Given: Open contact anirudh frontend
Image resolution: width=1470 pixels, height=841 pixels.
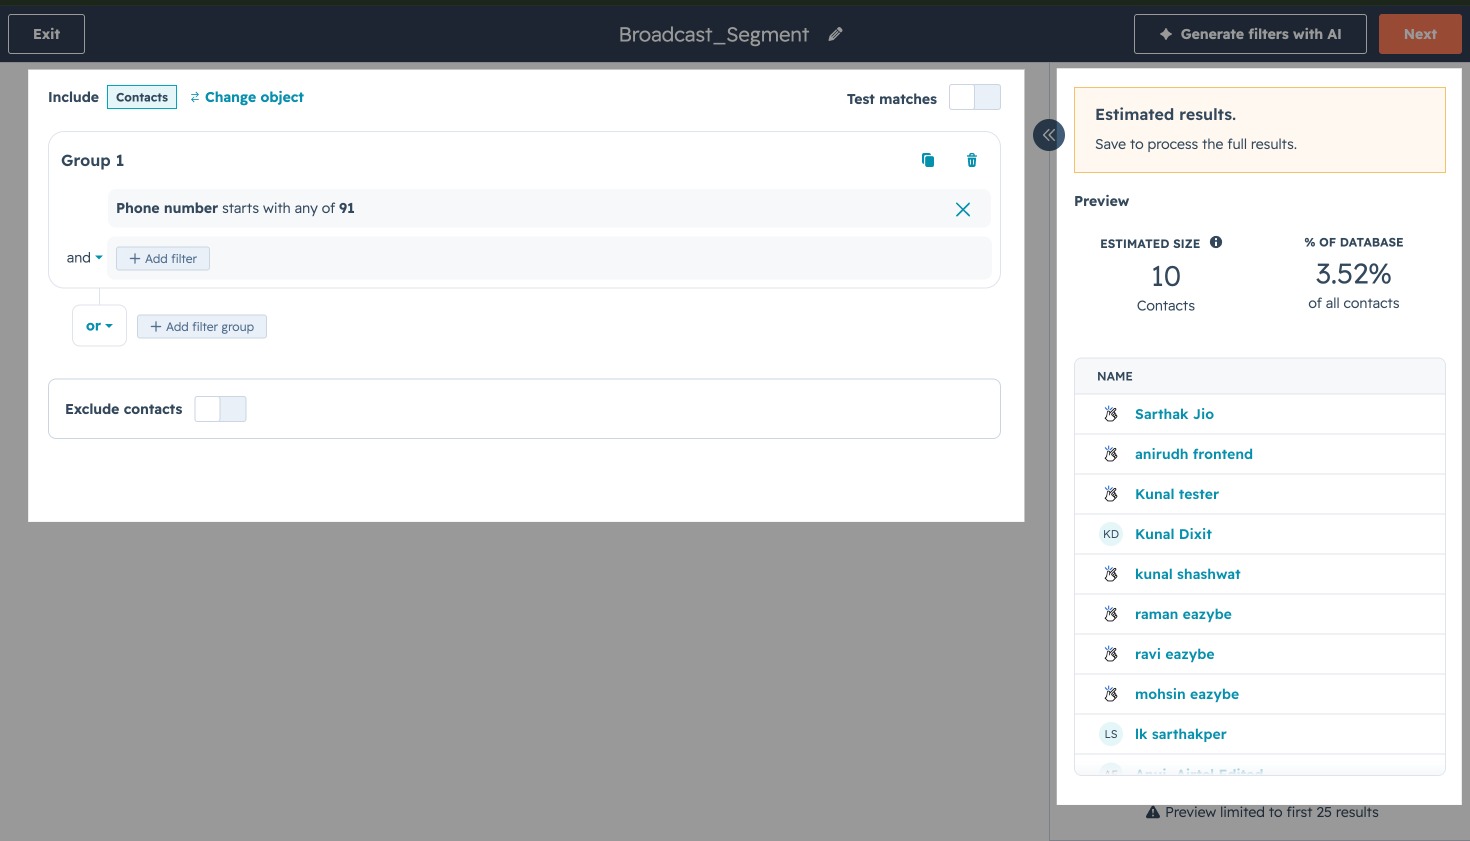Looking at the screenshot, I should click(1194, 454).
